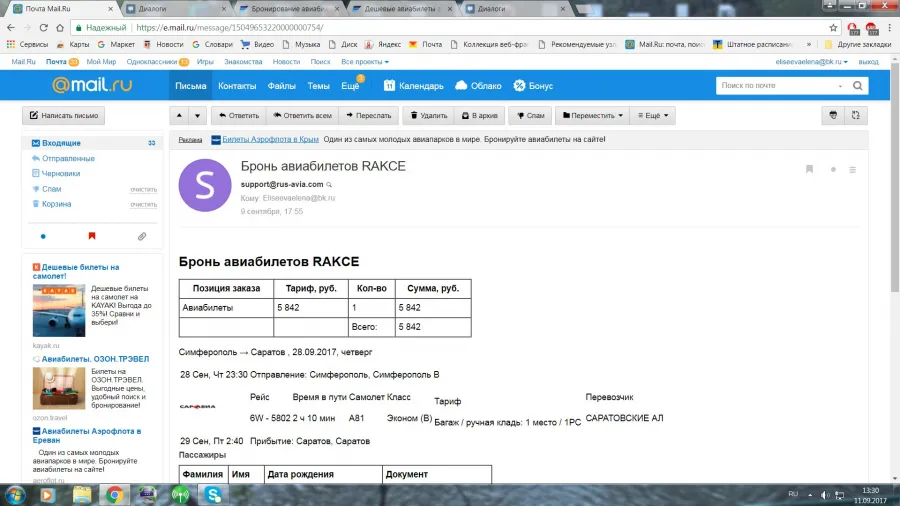The image size is (900, 506).
Task: Open the browser home page icon
Action: (60, 28)
